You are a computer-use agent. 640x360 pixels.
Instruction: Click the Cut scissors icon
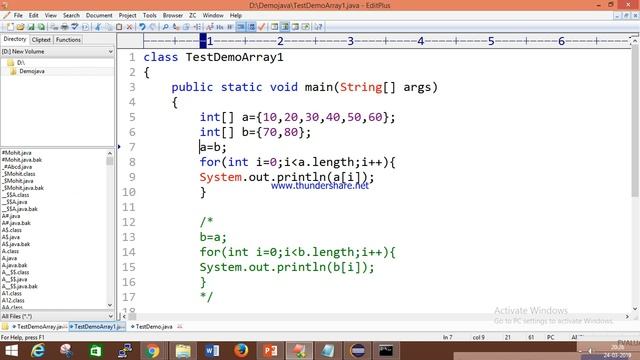click(x=98, y=27)
